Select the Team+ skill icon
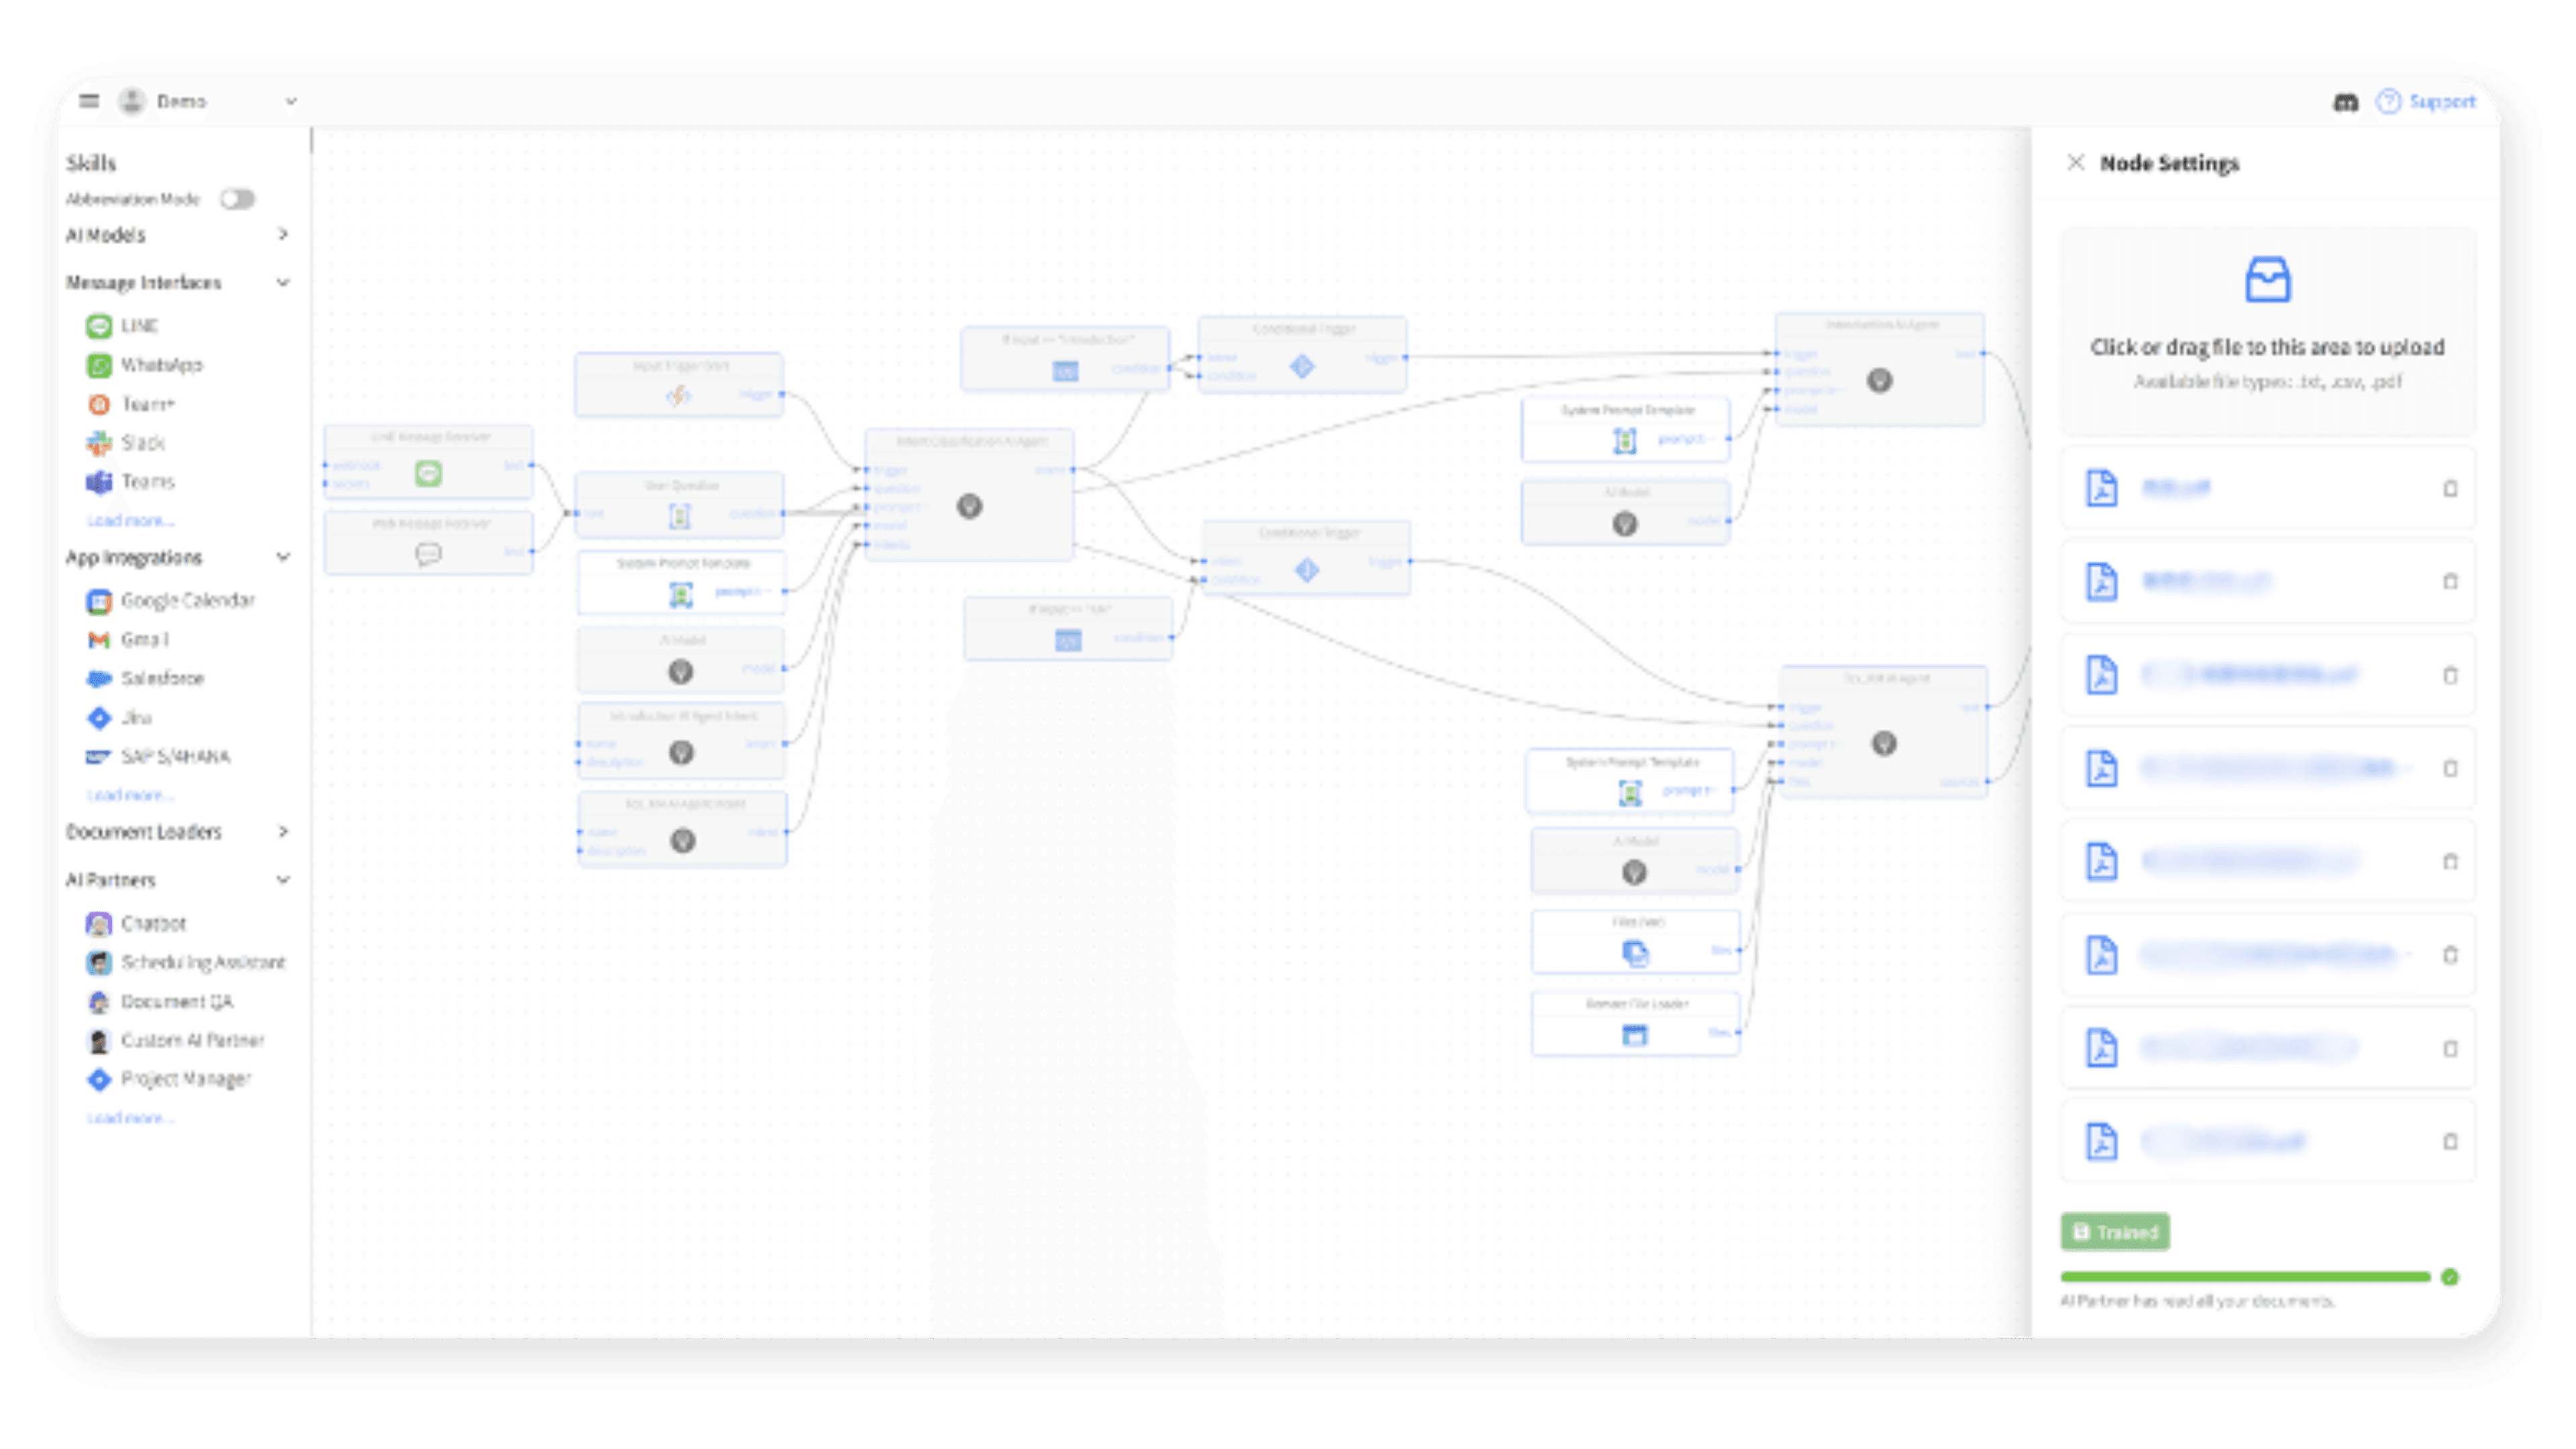Screen dimensions: 2576x1449 pos(99,404)
